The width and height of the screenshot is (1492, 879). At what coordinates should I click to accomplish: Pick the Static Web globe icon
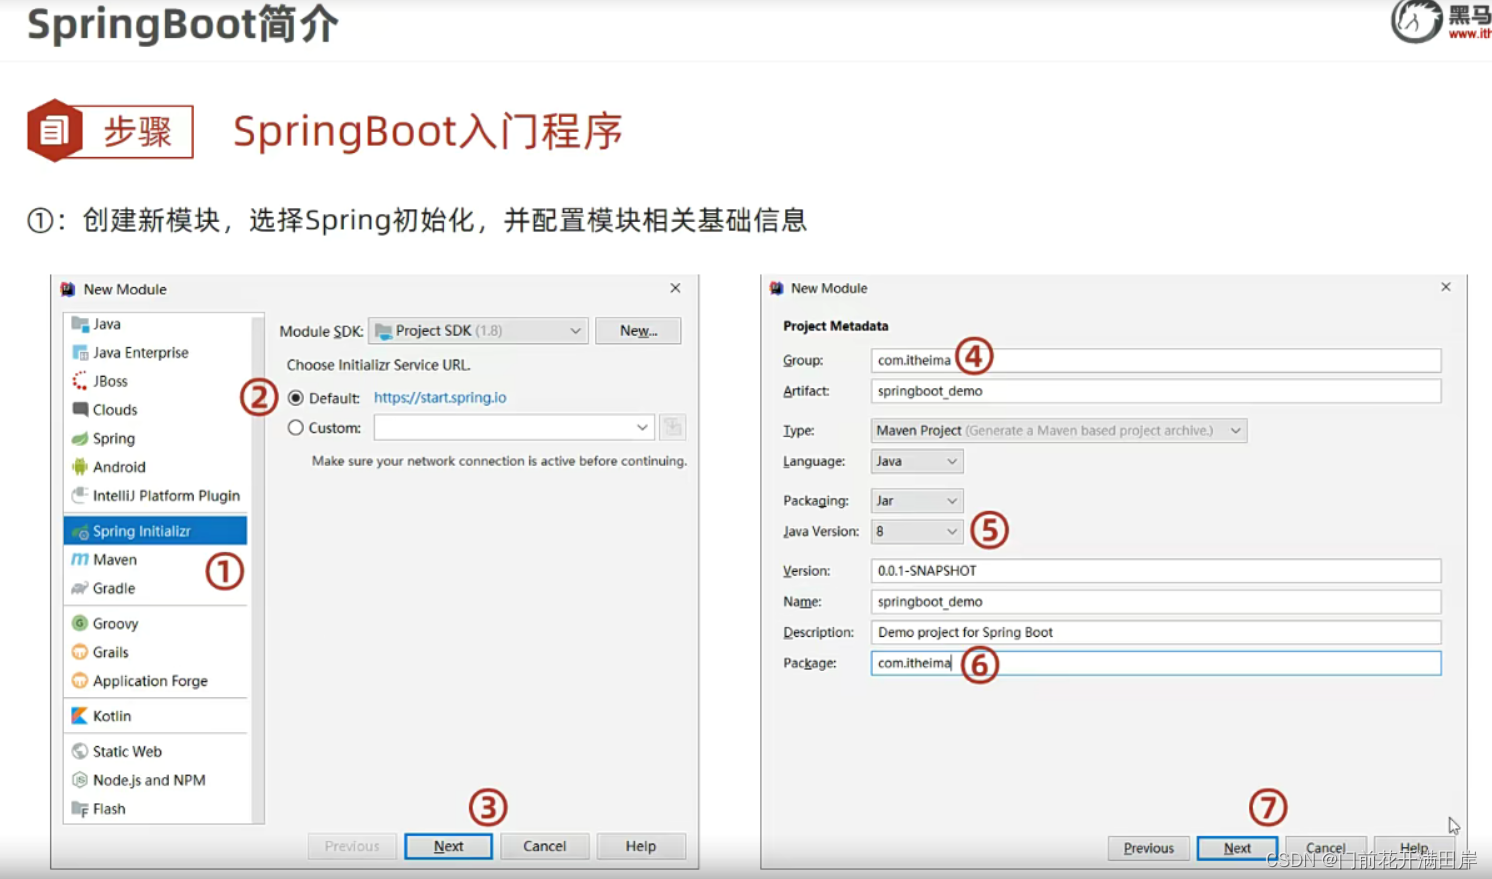tap(80, 751)
